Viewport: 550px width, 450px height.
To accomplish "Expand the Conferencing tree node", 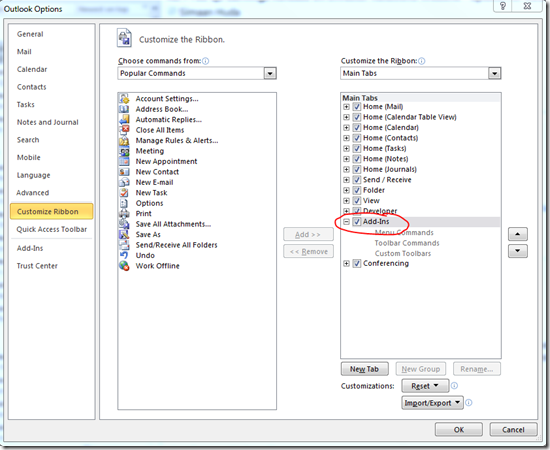I will tap(346, 263).
